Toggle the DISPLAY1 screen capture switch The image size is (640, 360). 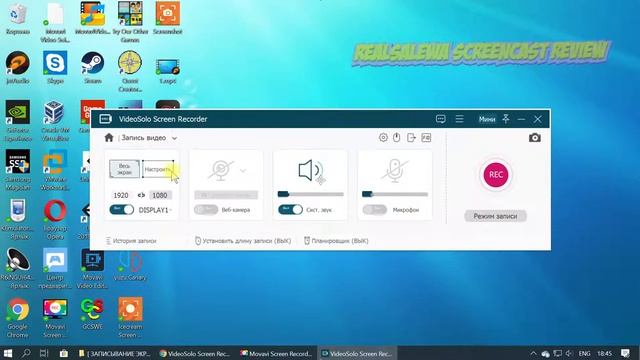122,210
